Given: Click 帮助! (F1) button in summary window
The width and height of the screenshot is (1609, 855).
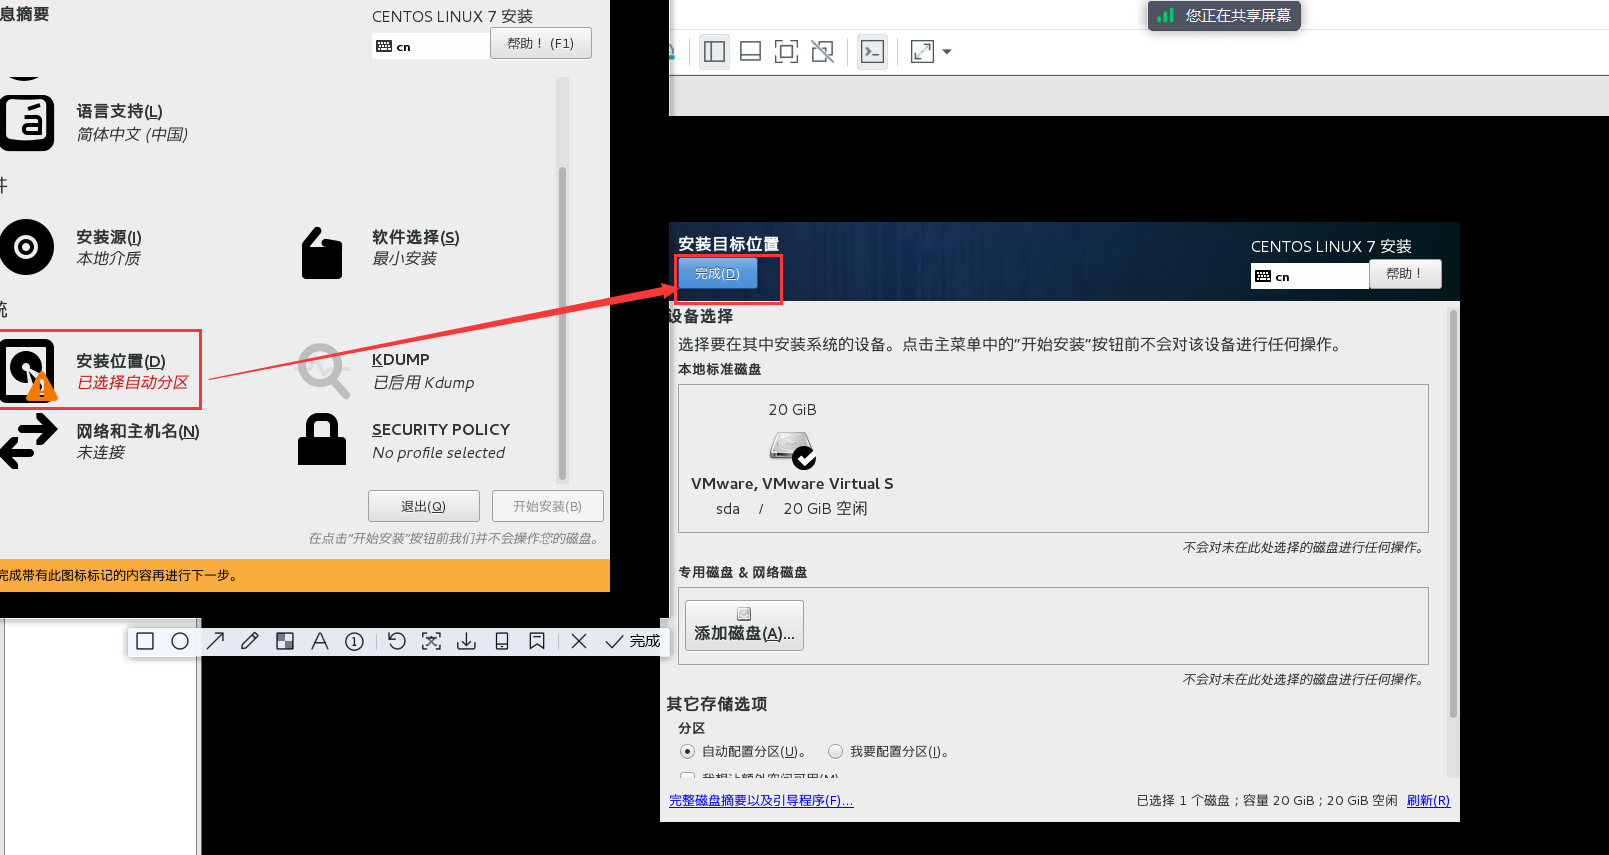Looking at the screenshot, I should (541, 43).
